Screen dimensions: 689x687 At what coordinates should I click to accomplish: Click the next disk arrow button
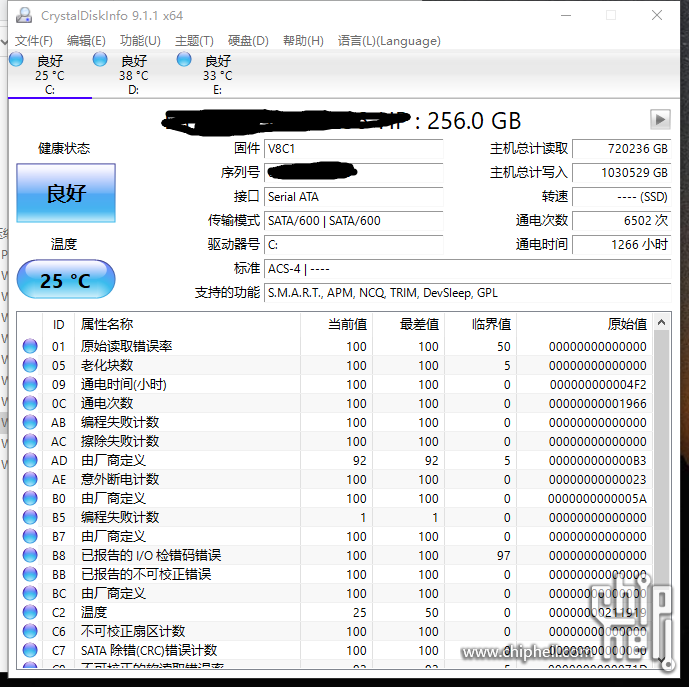tap(660, 119)
